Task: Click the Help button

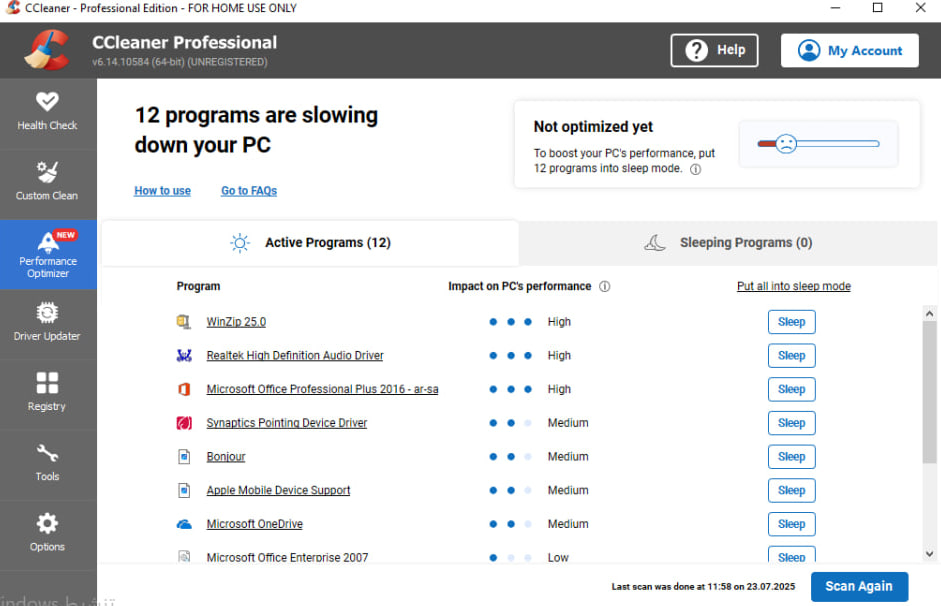Action: pyautogui.click(x=714, y=50)
